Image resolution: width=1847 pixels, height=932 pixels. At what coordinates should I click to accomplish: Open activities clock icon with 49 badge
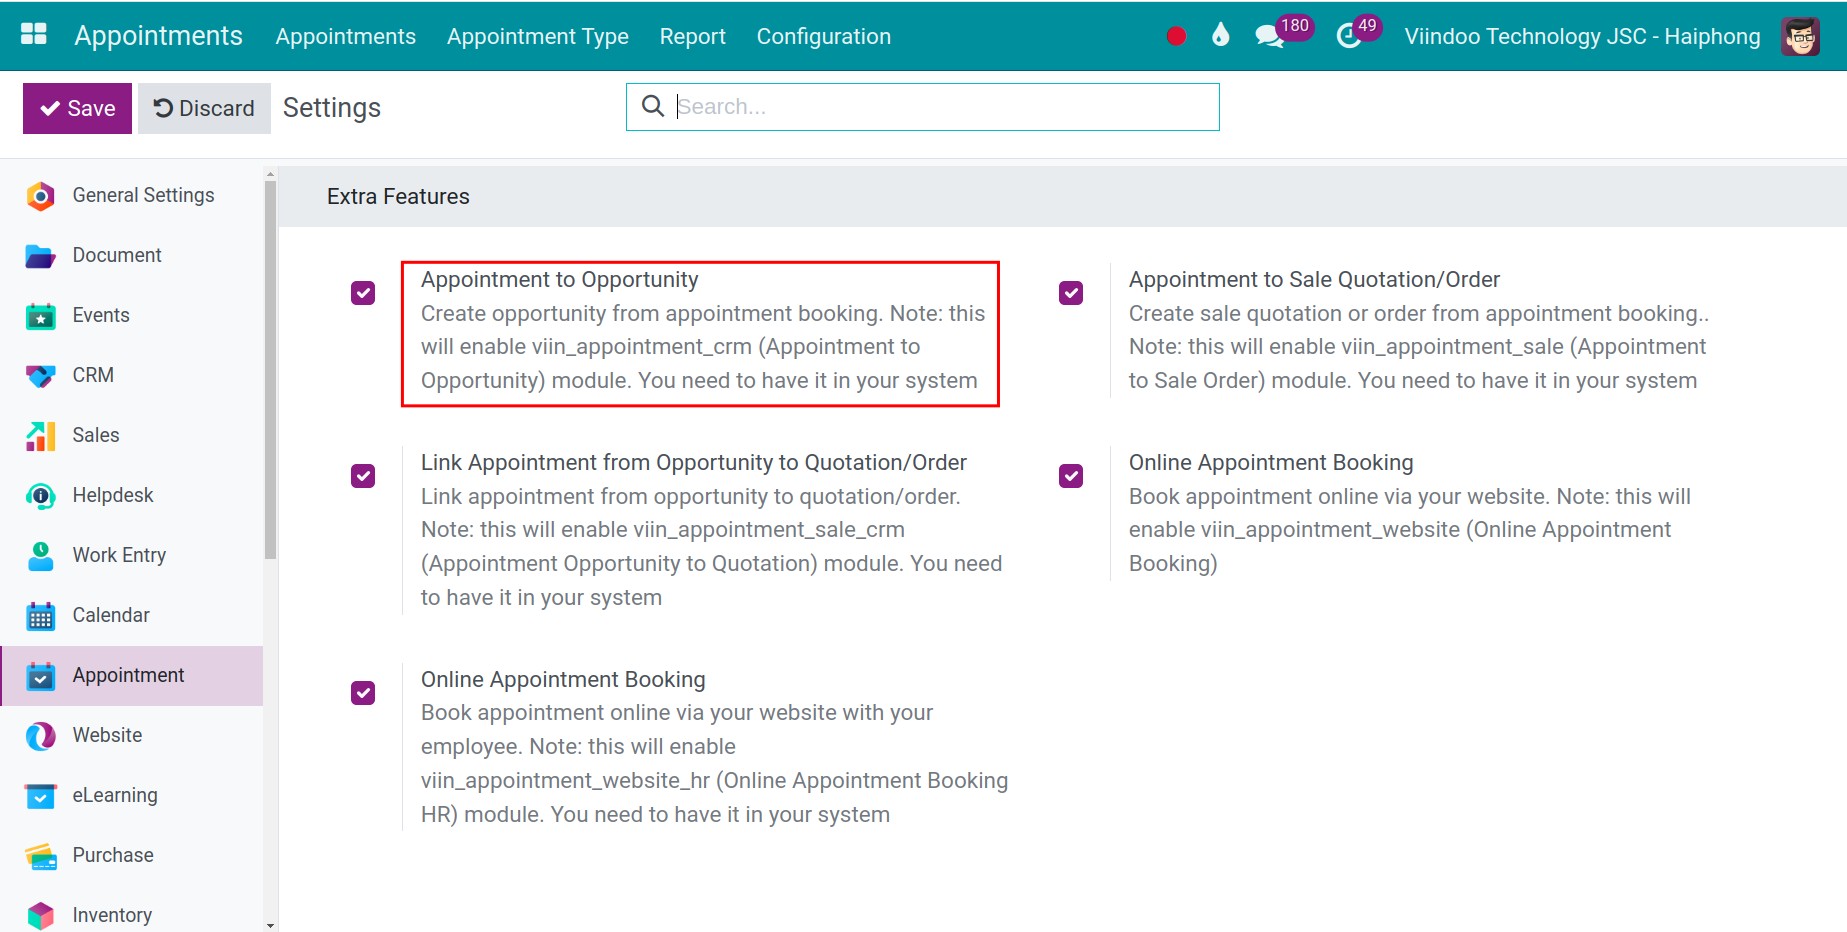coord(1358,32)
